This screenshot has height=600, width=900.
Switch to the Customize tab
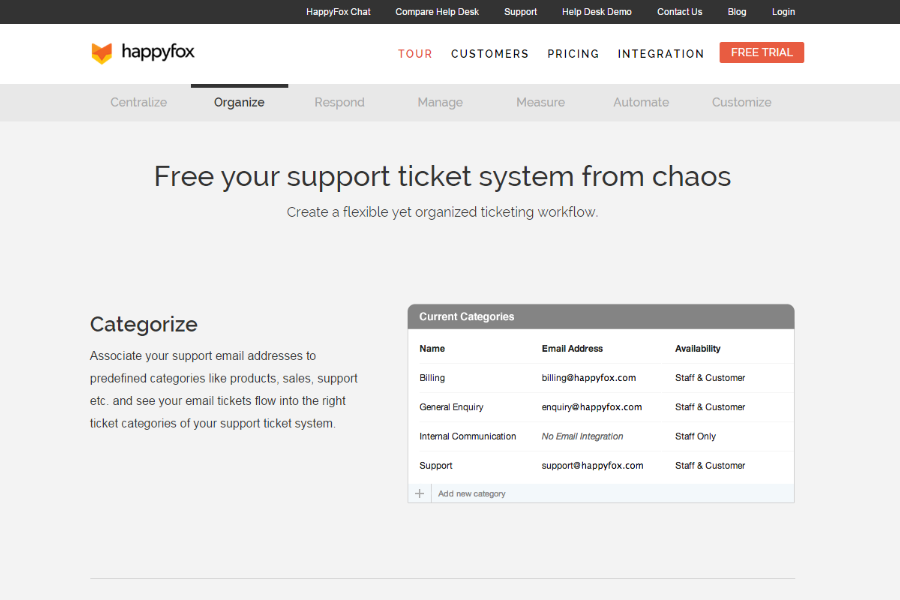pyautogui.click(x=741, y=102)
